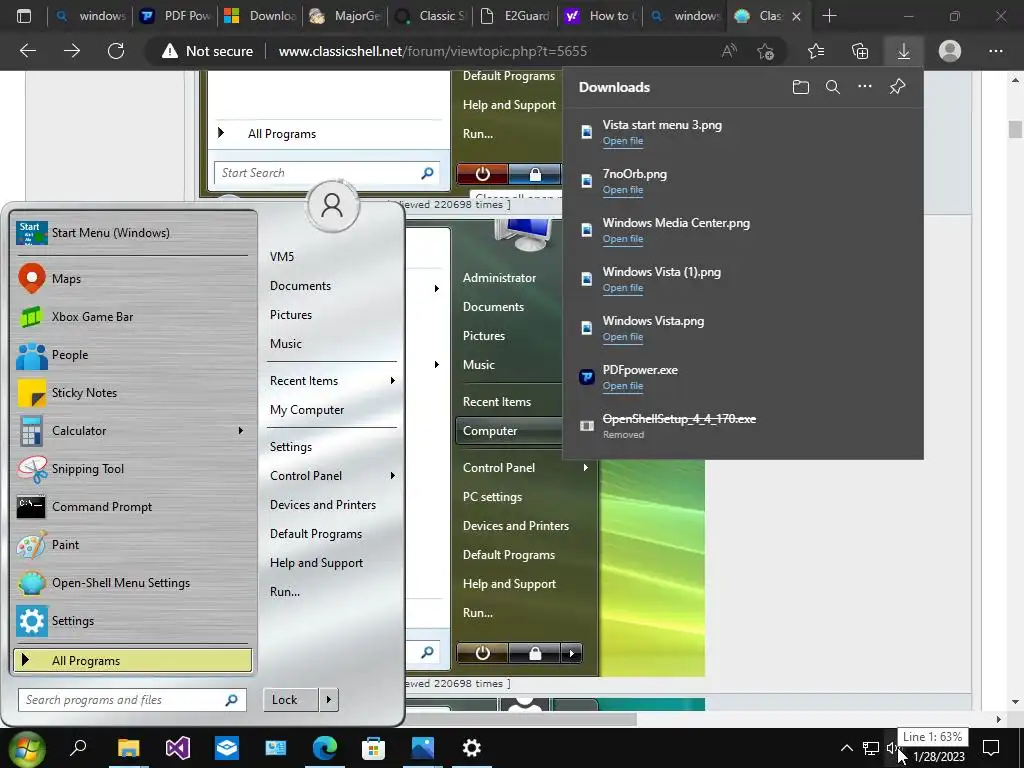Open Help and Support in start menu
The width and height of the screenshot is (1024, 768).
(316, 563)
